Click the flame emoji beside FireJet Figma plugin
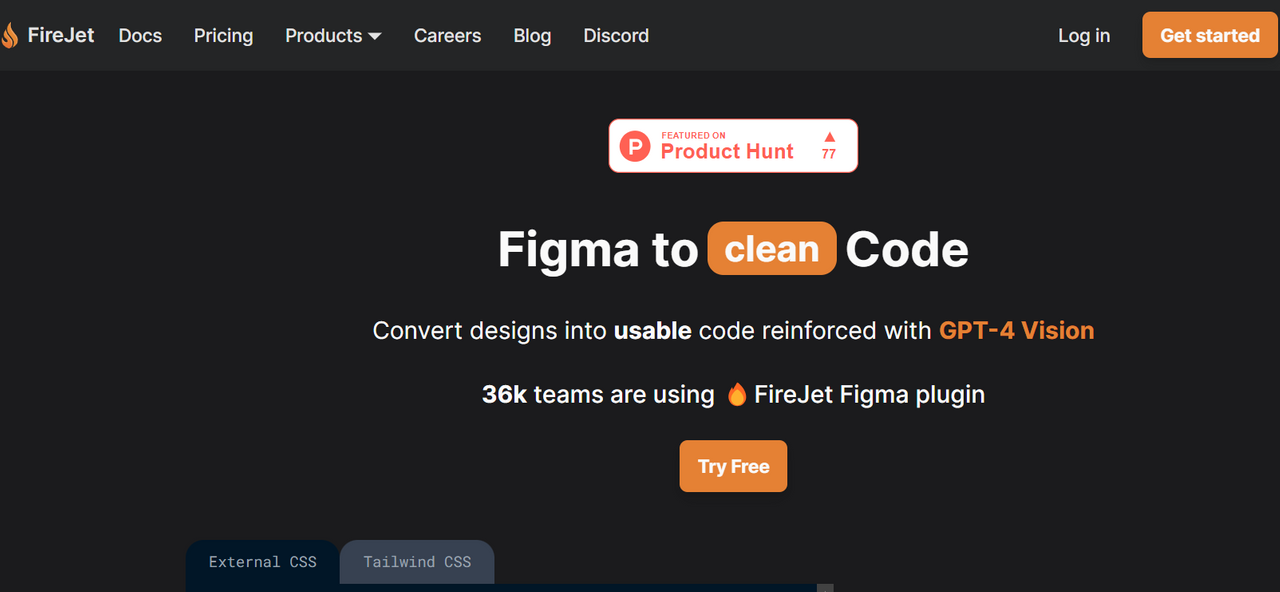 pyautogui.click(x=737, y=394)
